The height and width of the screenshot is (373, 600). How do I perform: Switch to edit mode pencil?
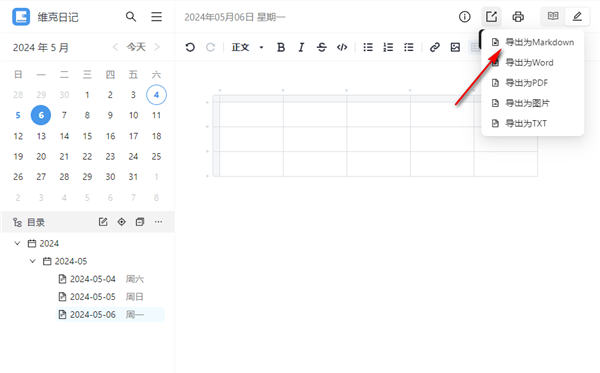[577, 16]
